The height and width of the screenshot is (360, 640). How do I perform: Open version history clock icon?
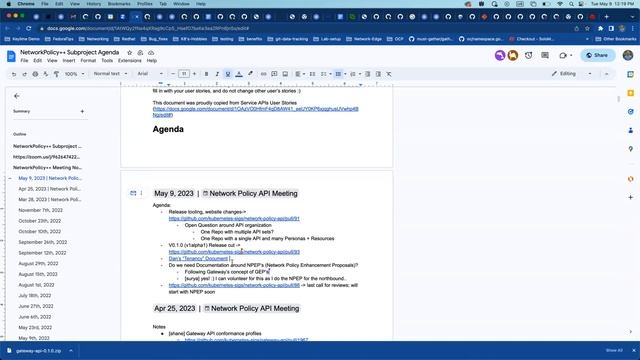[x=529, y=55]
